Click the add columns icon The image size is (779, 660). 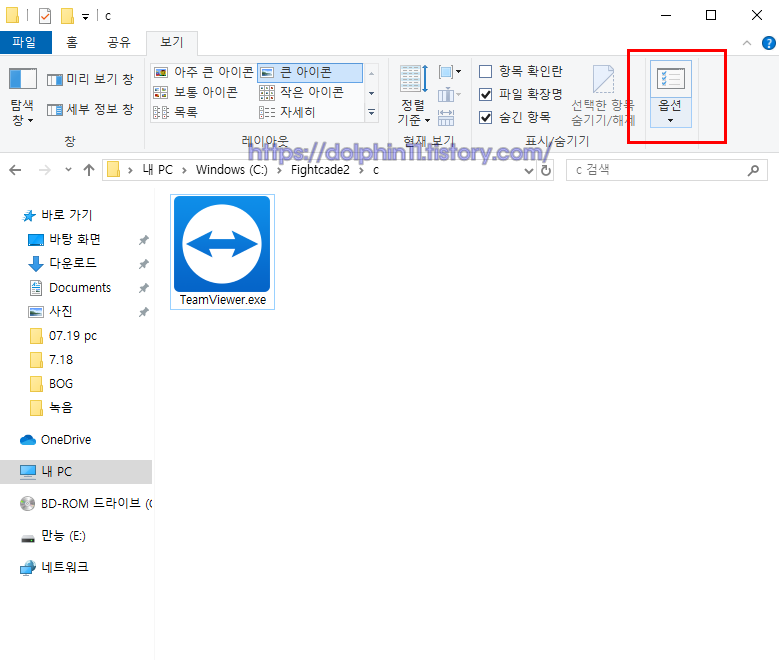pos(449,94)
